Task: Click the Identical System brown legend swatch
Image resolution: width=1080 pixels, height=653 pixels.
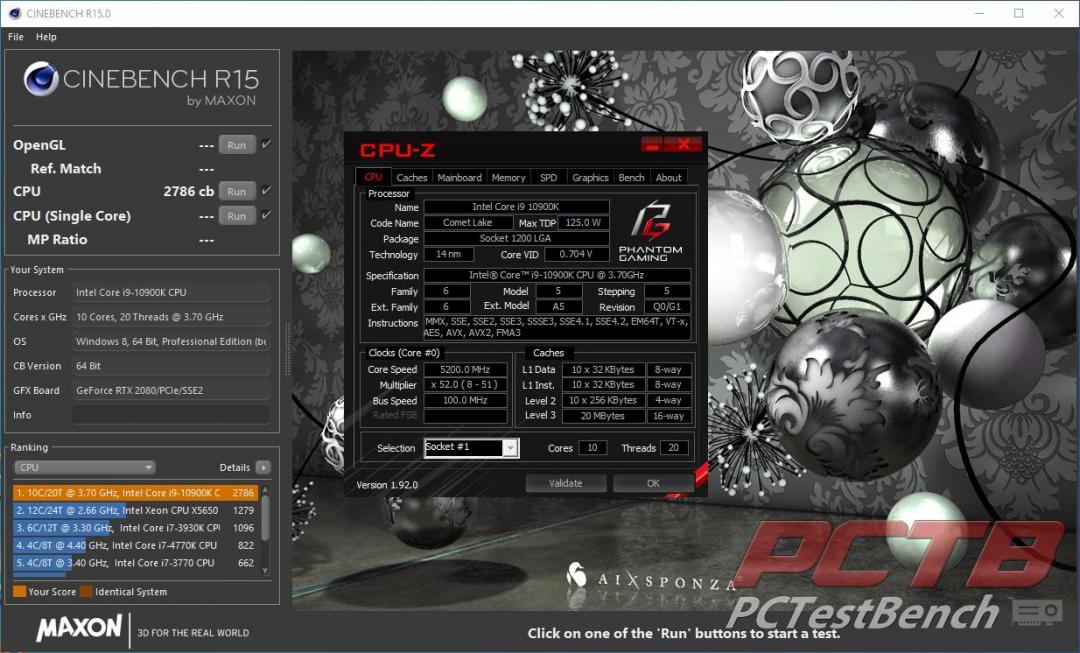Action: coord(86,591)
